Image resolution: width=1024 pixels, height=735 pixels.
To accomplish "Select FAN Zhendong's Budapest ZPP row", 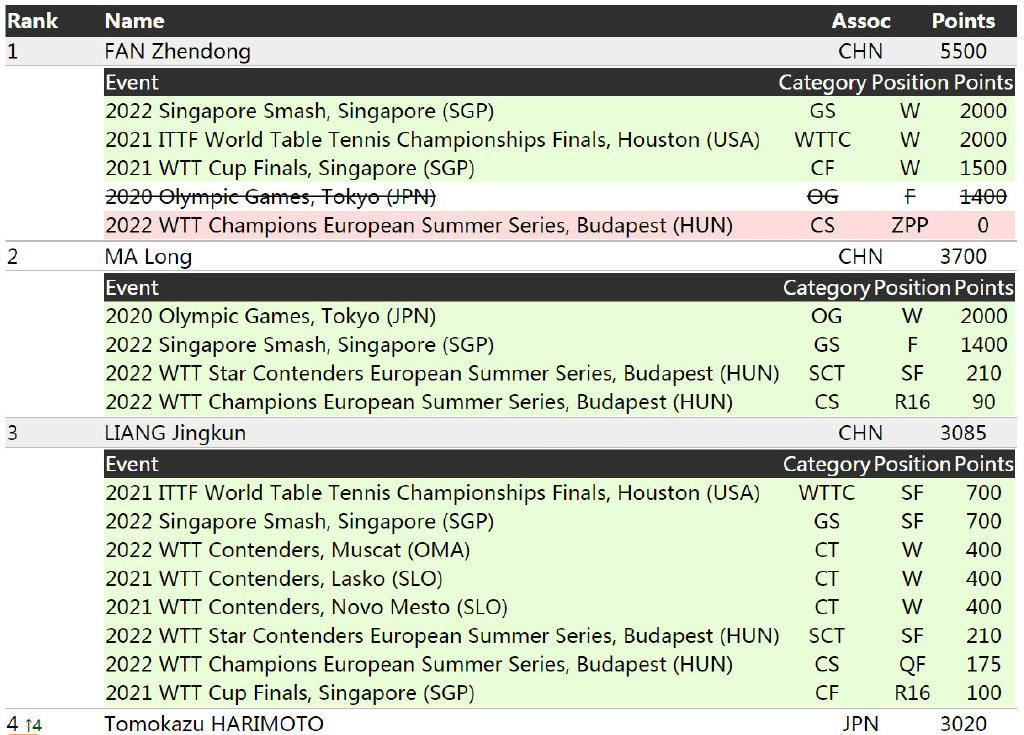I will [560, 225].
